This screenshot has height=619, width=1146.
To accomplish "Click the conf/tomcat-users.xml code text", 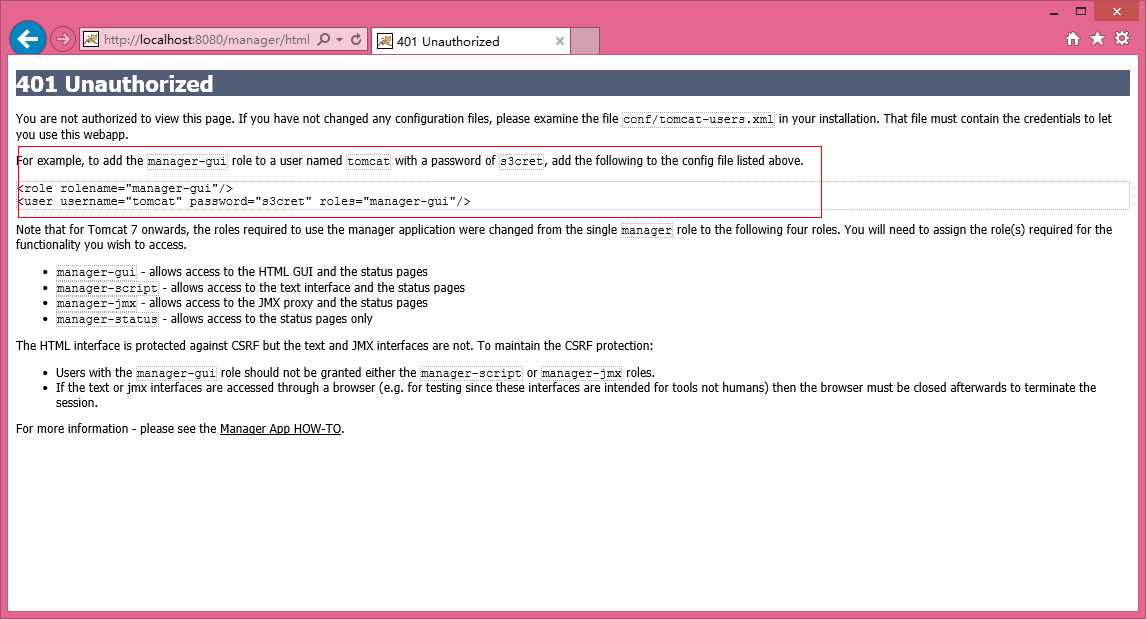I will (698, 119).
